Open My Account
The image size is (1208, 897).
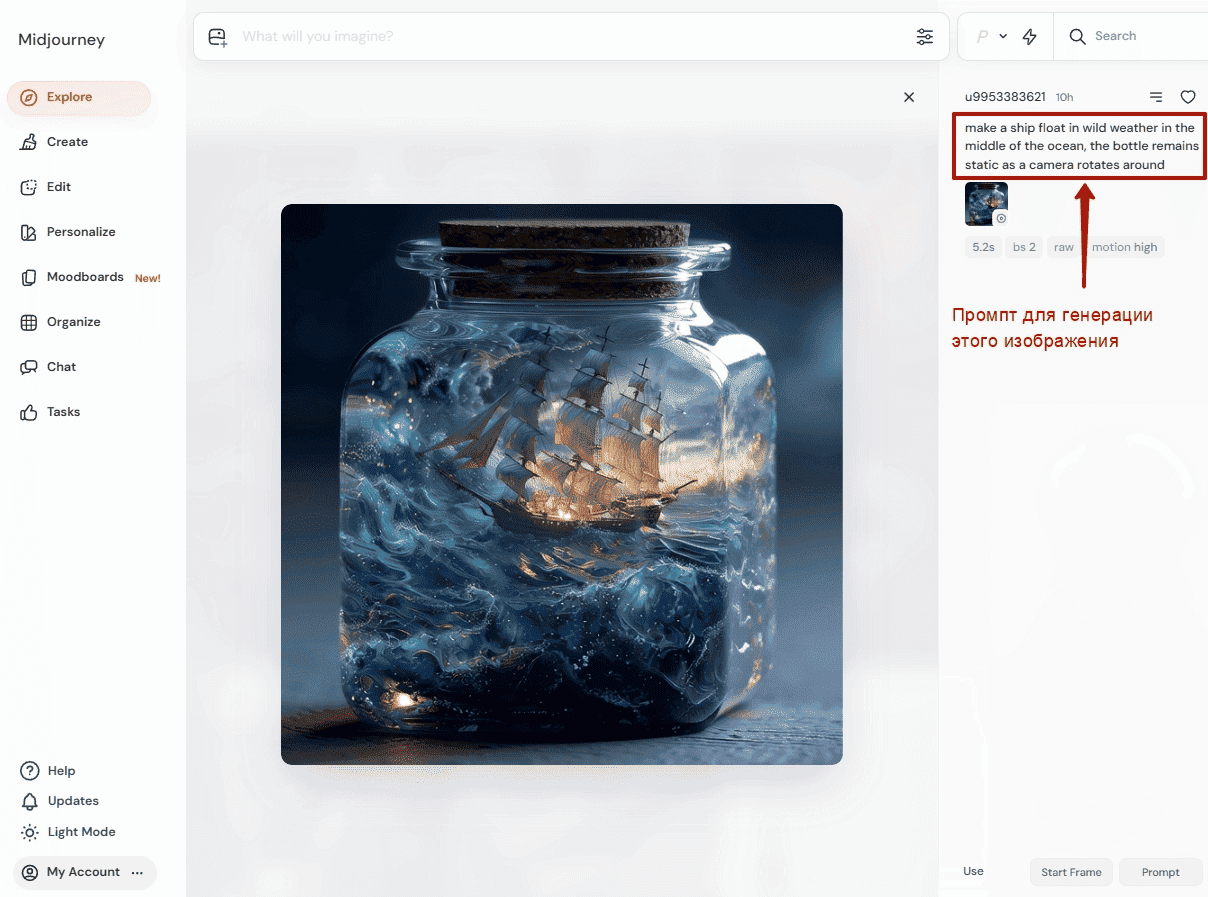pyautogui.click(x=84, y=872)
